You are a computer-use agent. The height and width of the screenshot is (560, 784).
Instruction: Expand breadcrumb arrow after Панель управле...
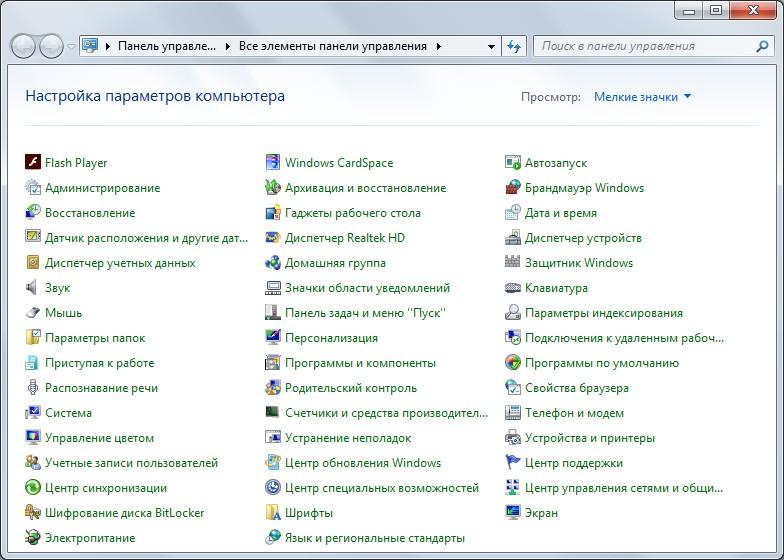click(x=228, y=46)
